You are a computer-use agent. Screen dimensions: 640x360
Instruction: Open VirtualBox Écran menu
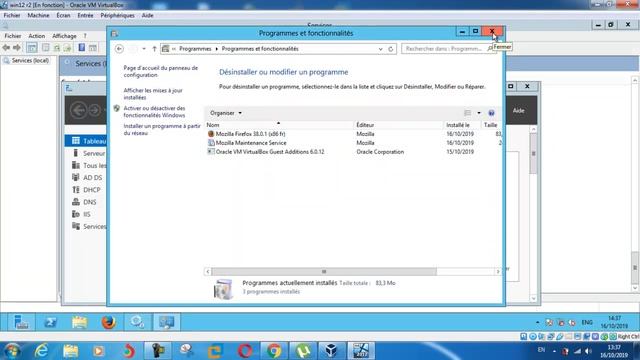(63, 15)
